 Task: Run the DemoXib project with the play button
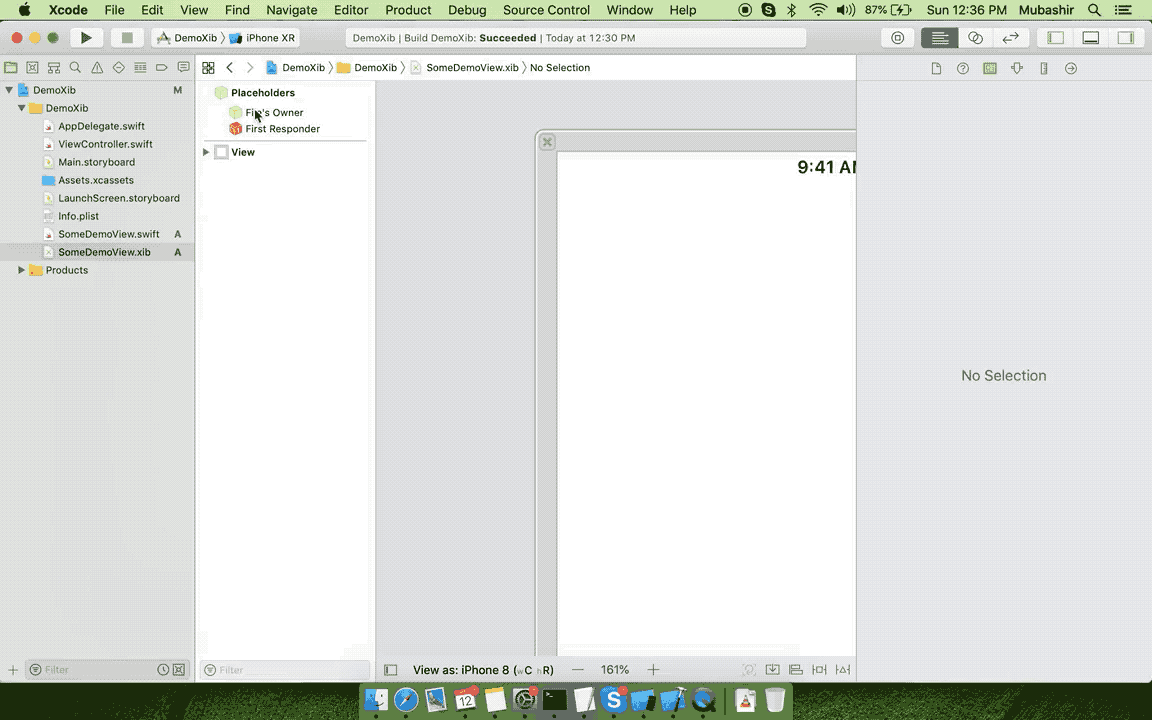86,37
